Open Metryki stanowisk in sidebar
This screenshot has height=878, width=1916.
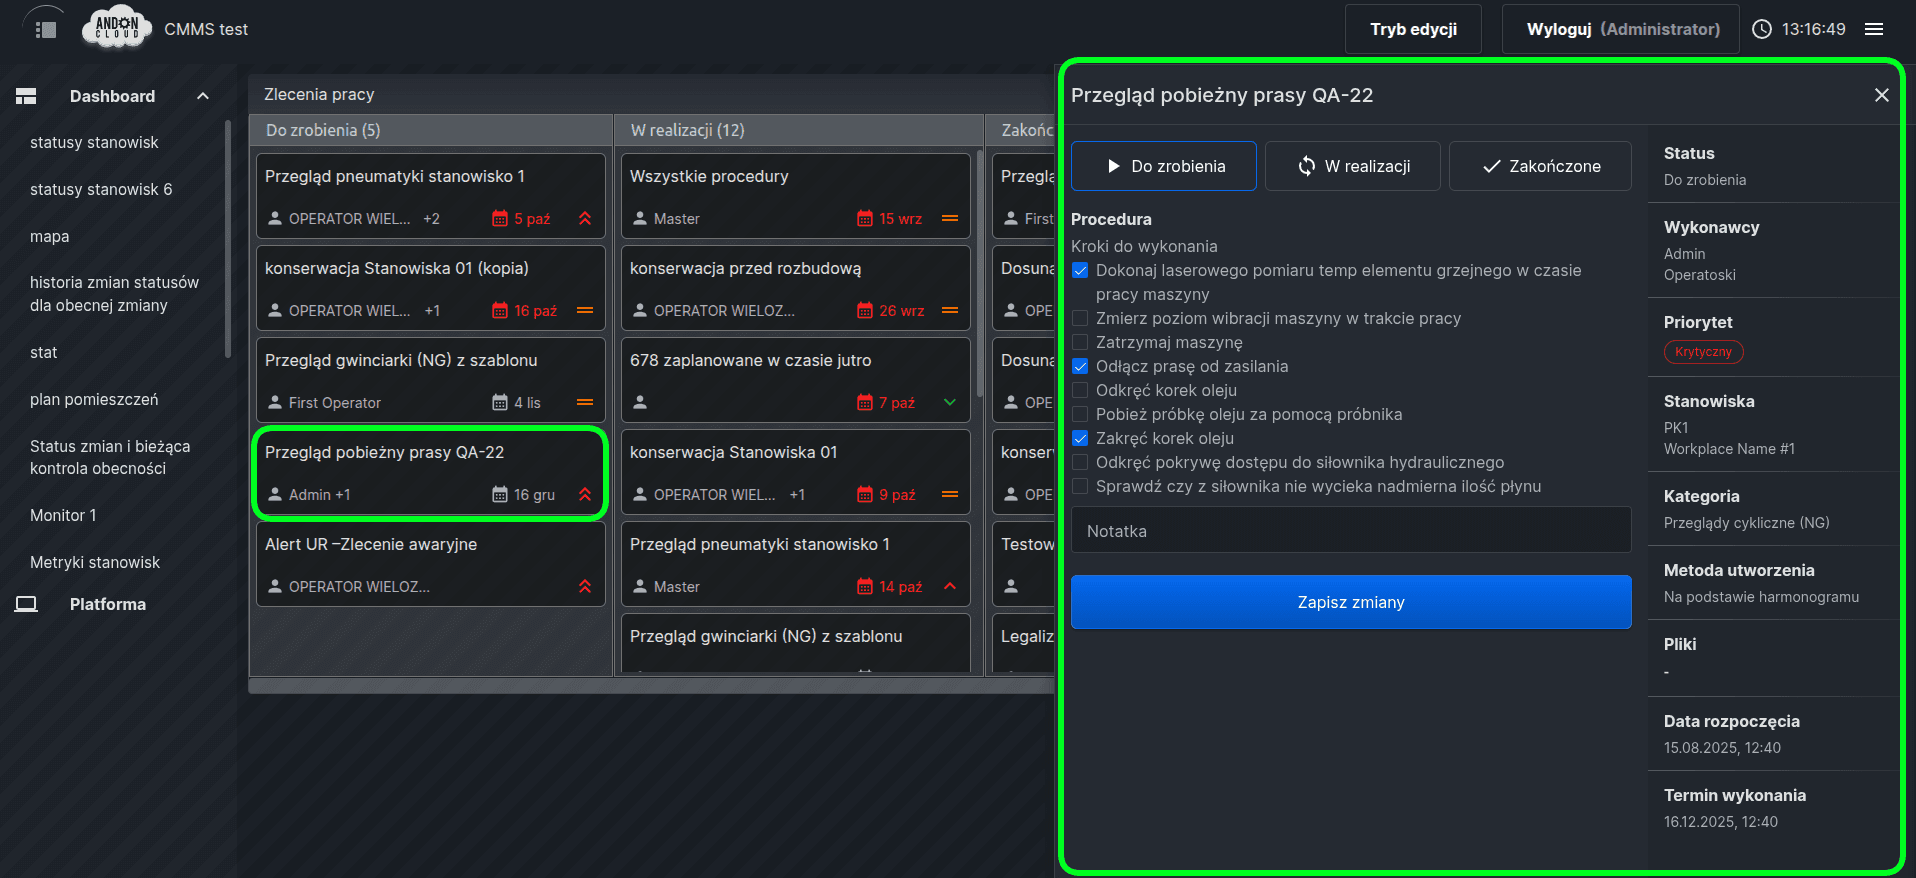coord(95,563)
